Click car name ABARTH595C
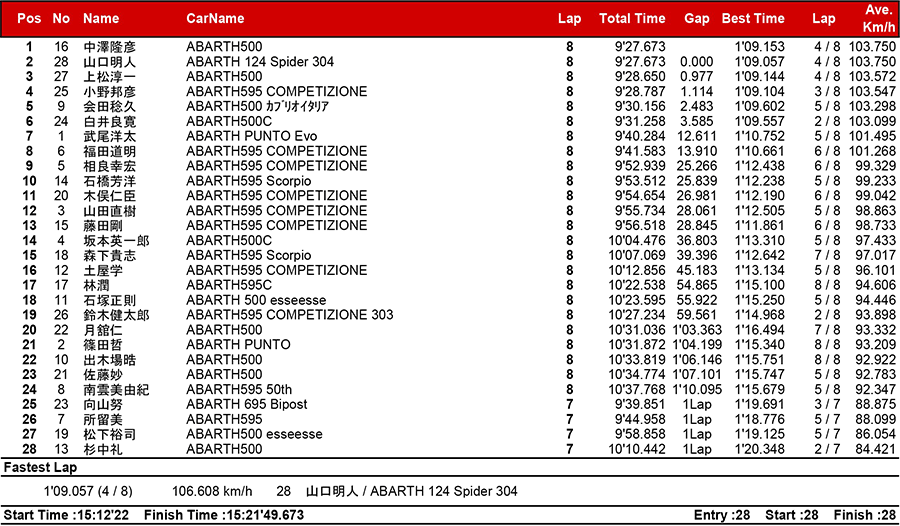 (229, 285)
